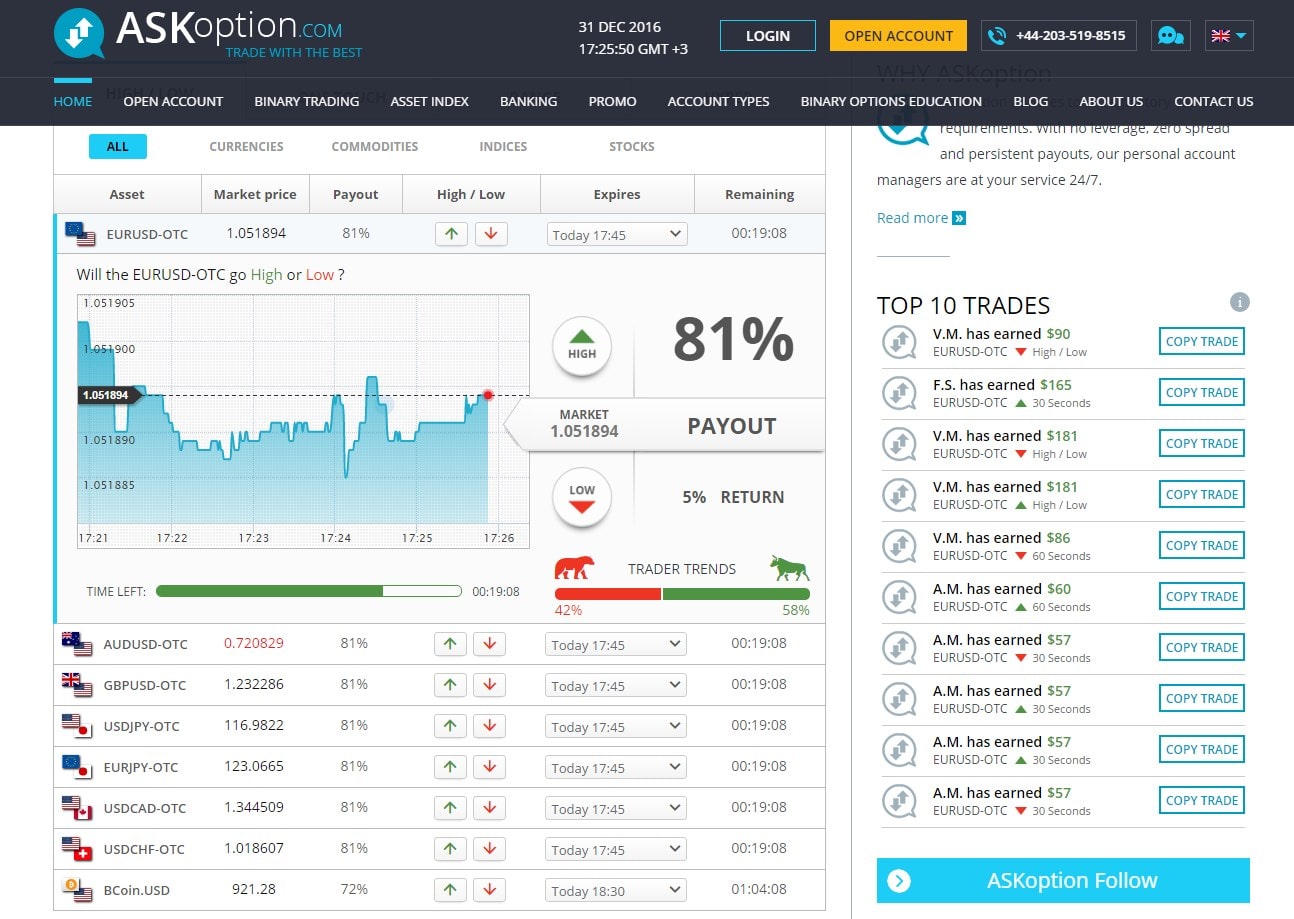Click the Top 10 Trades info icon

(x=1239, y=302)
